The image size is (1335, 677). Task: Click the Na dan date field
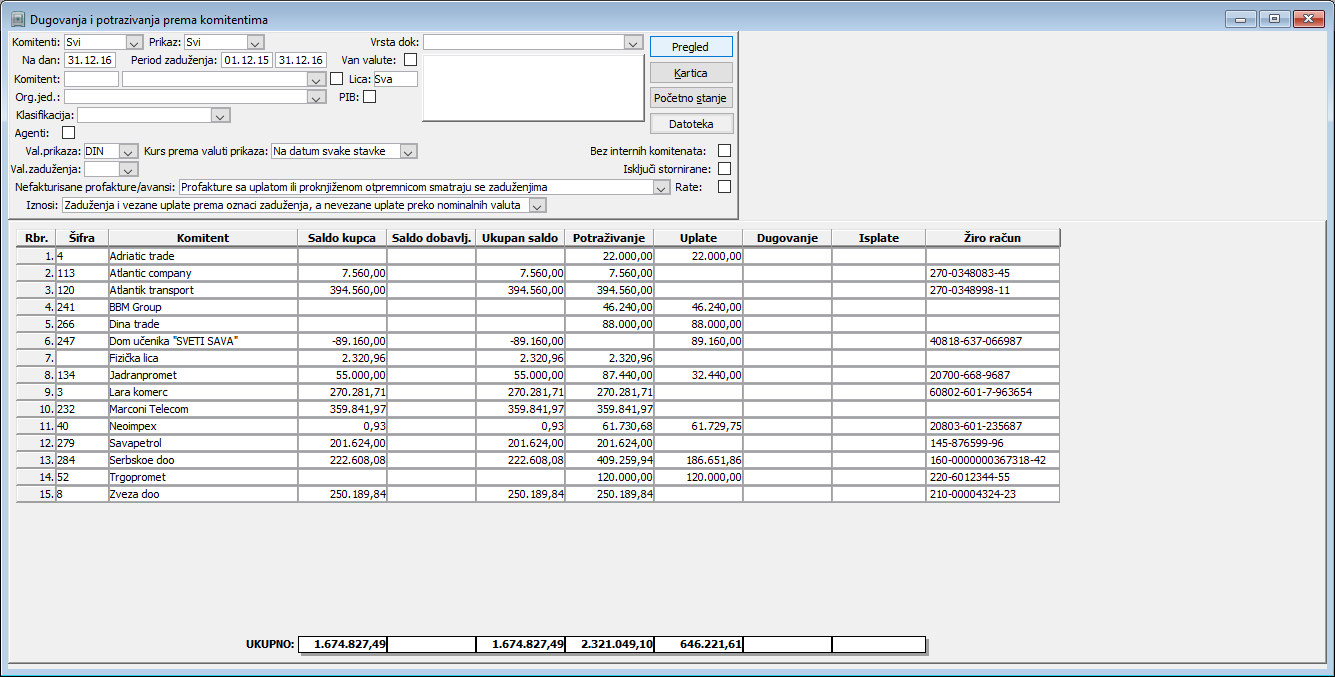(90, 60)
